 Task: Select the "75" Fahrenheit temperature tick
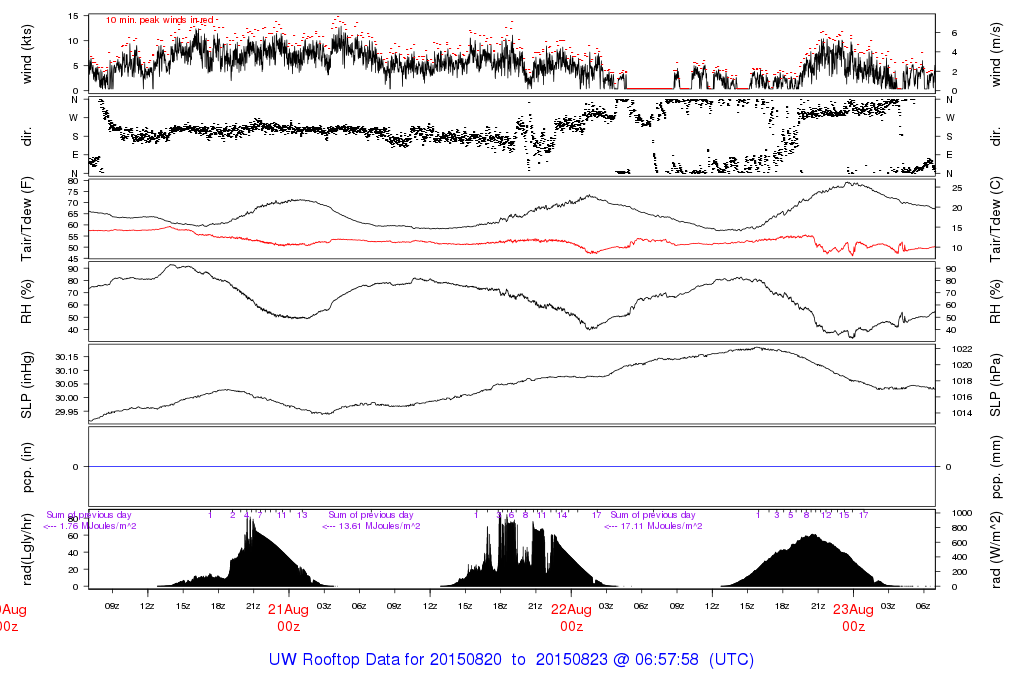(x=73, y=193)
